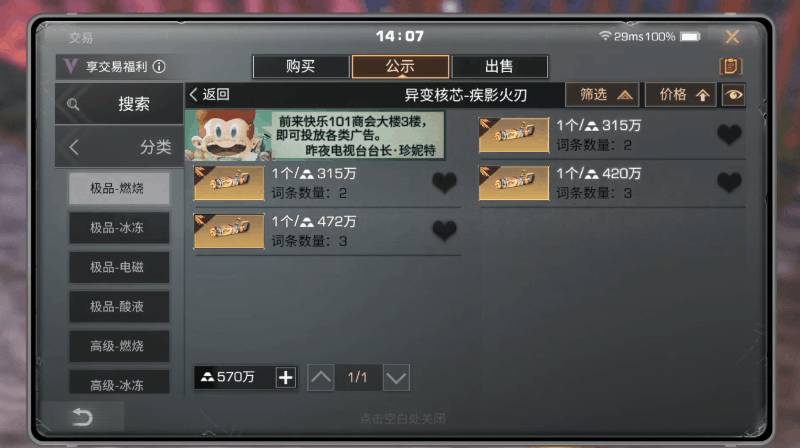Click the 472万 item core thumbnail
This screenshot has height=448, width=800.
tap(229, 231)
